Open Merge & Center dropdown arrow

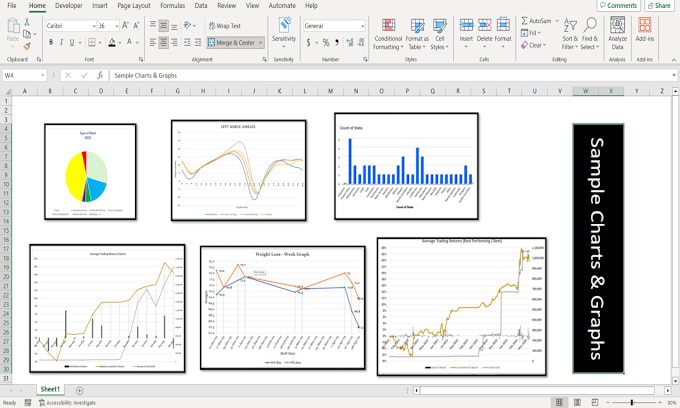[x=260, y=42]
